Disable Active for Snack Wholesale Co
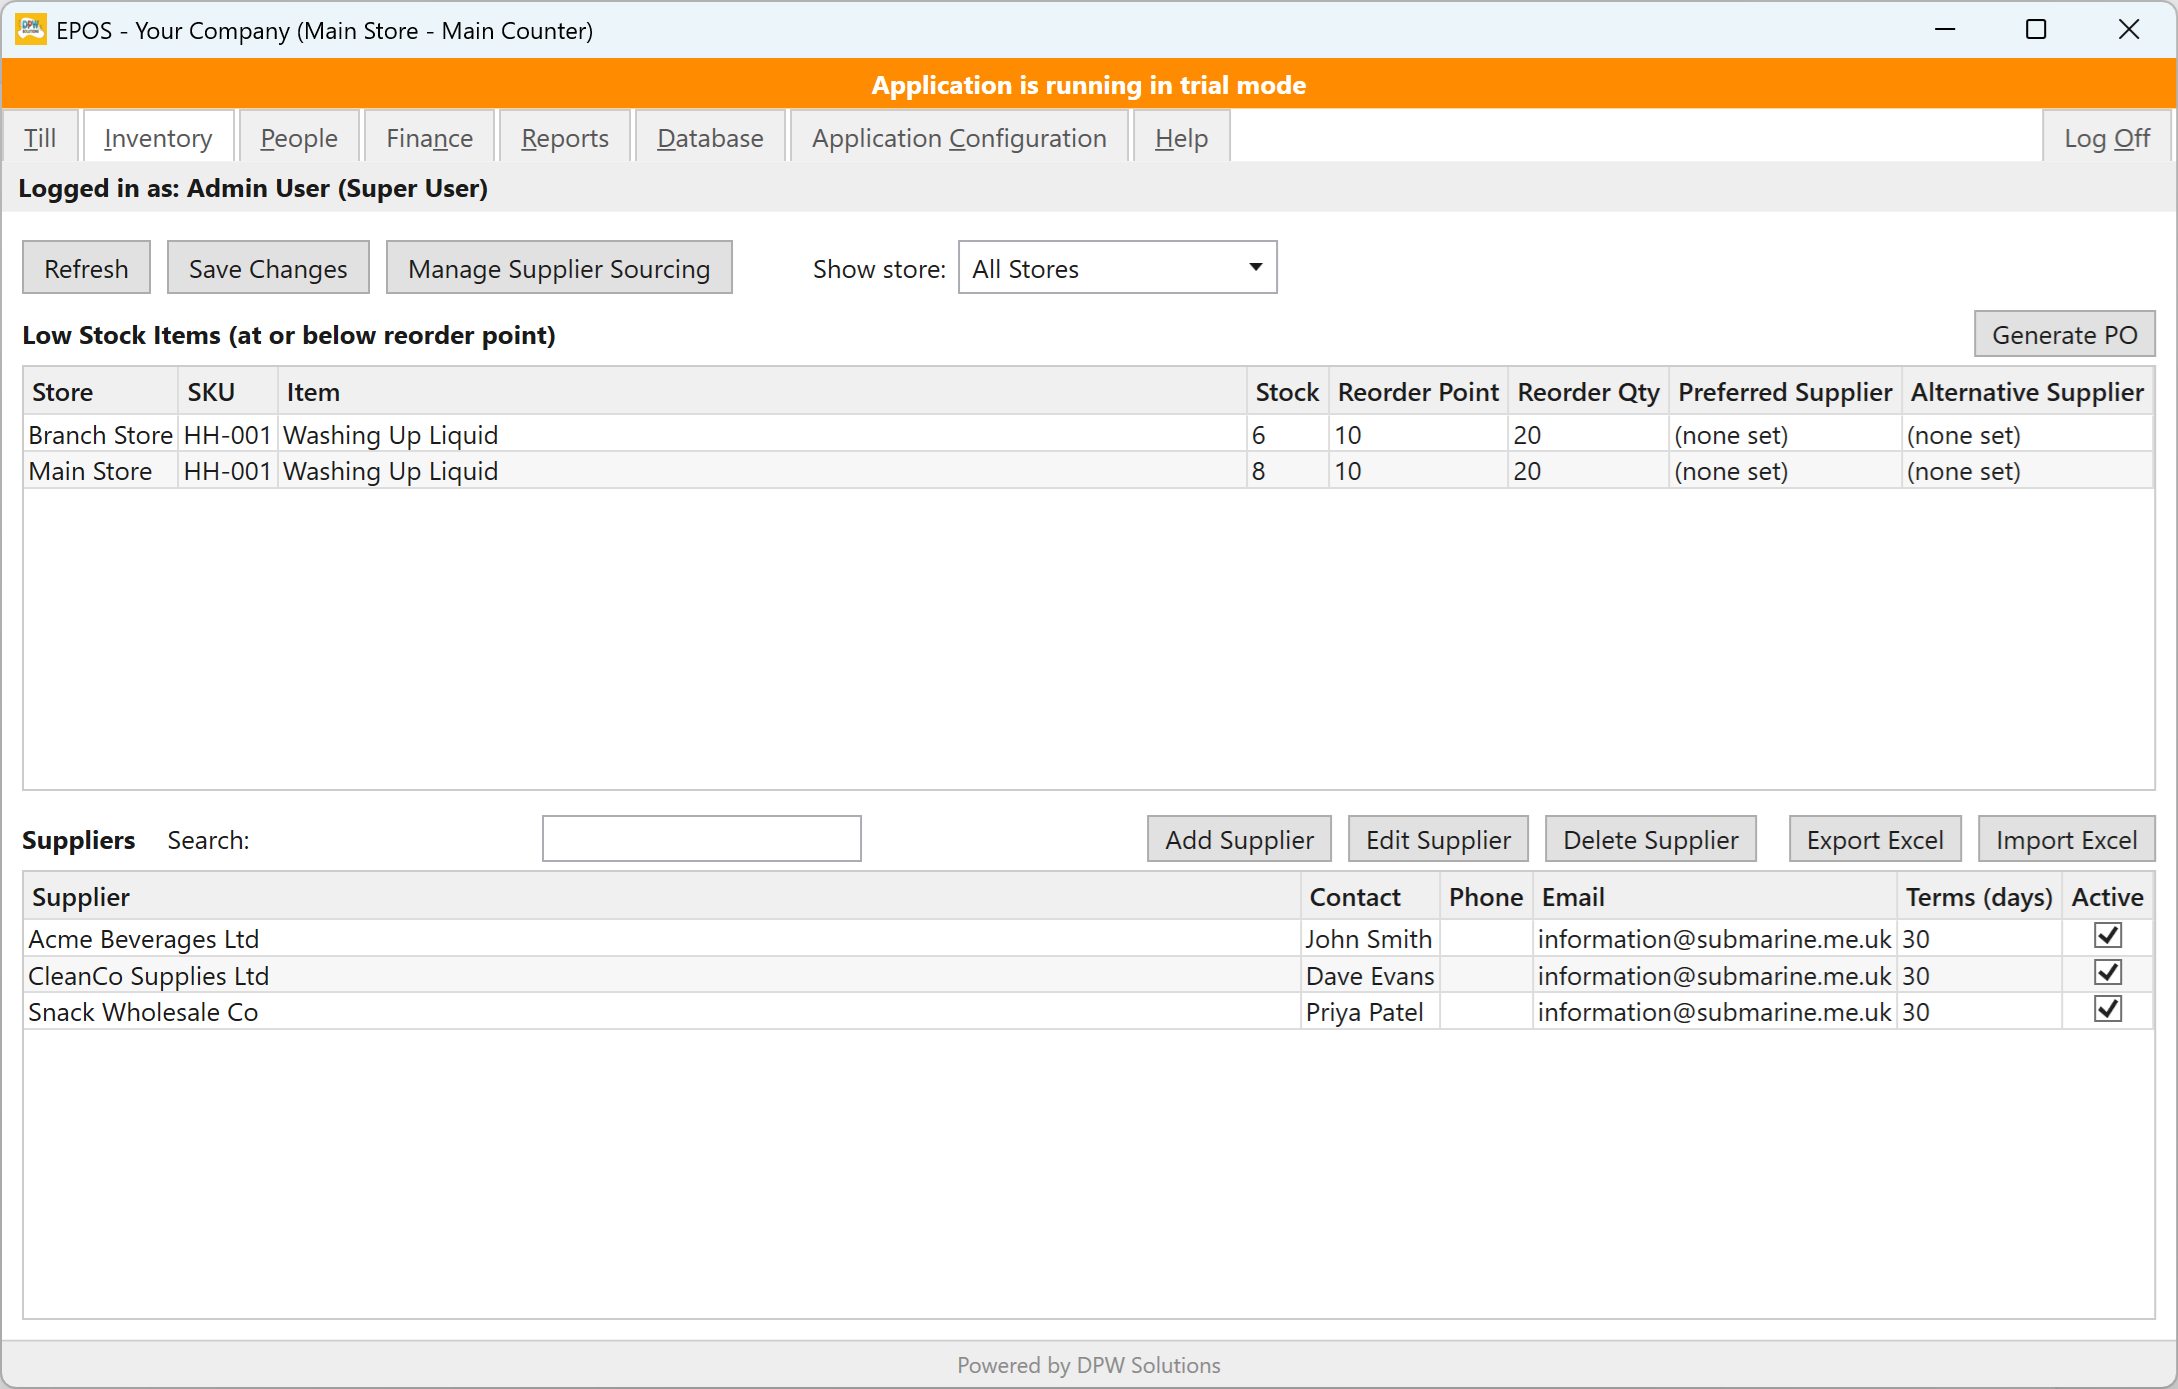The width and height of the screenshot is (2178, 1389). (2107, 1009)
